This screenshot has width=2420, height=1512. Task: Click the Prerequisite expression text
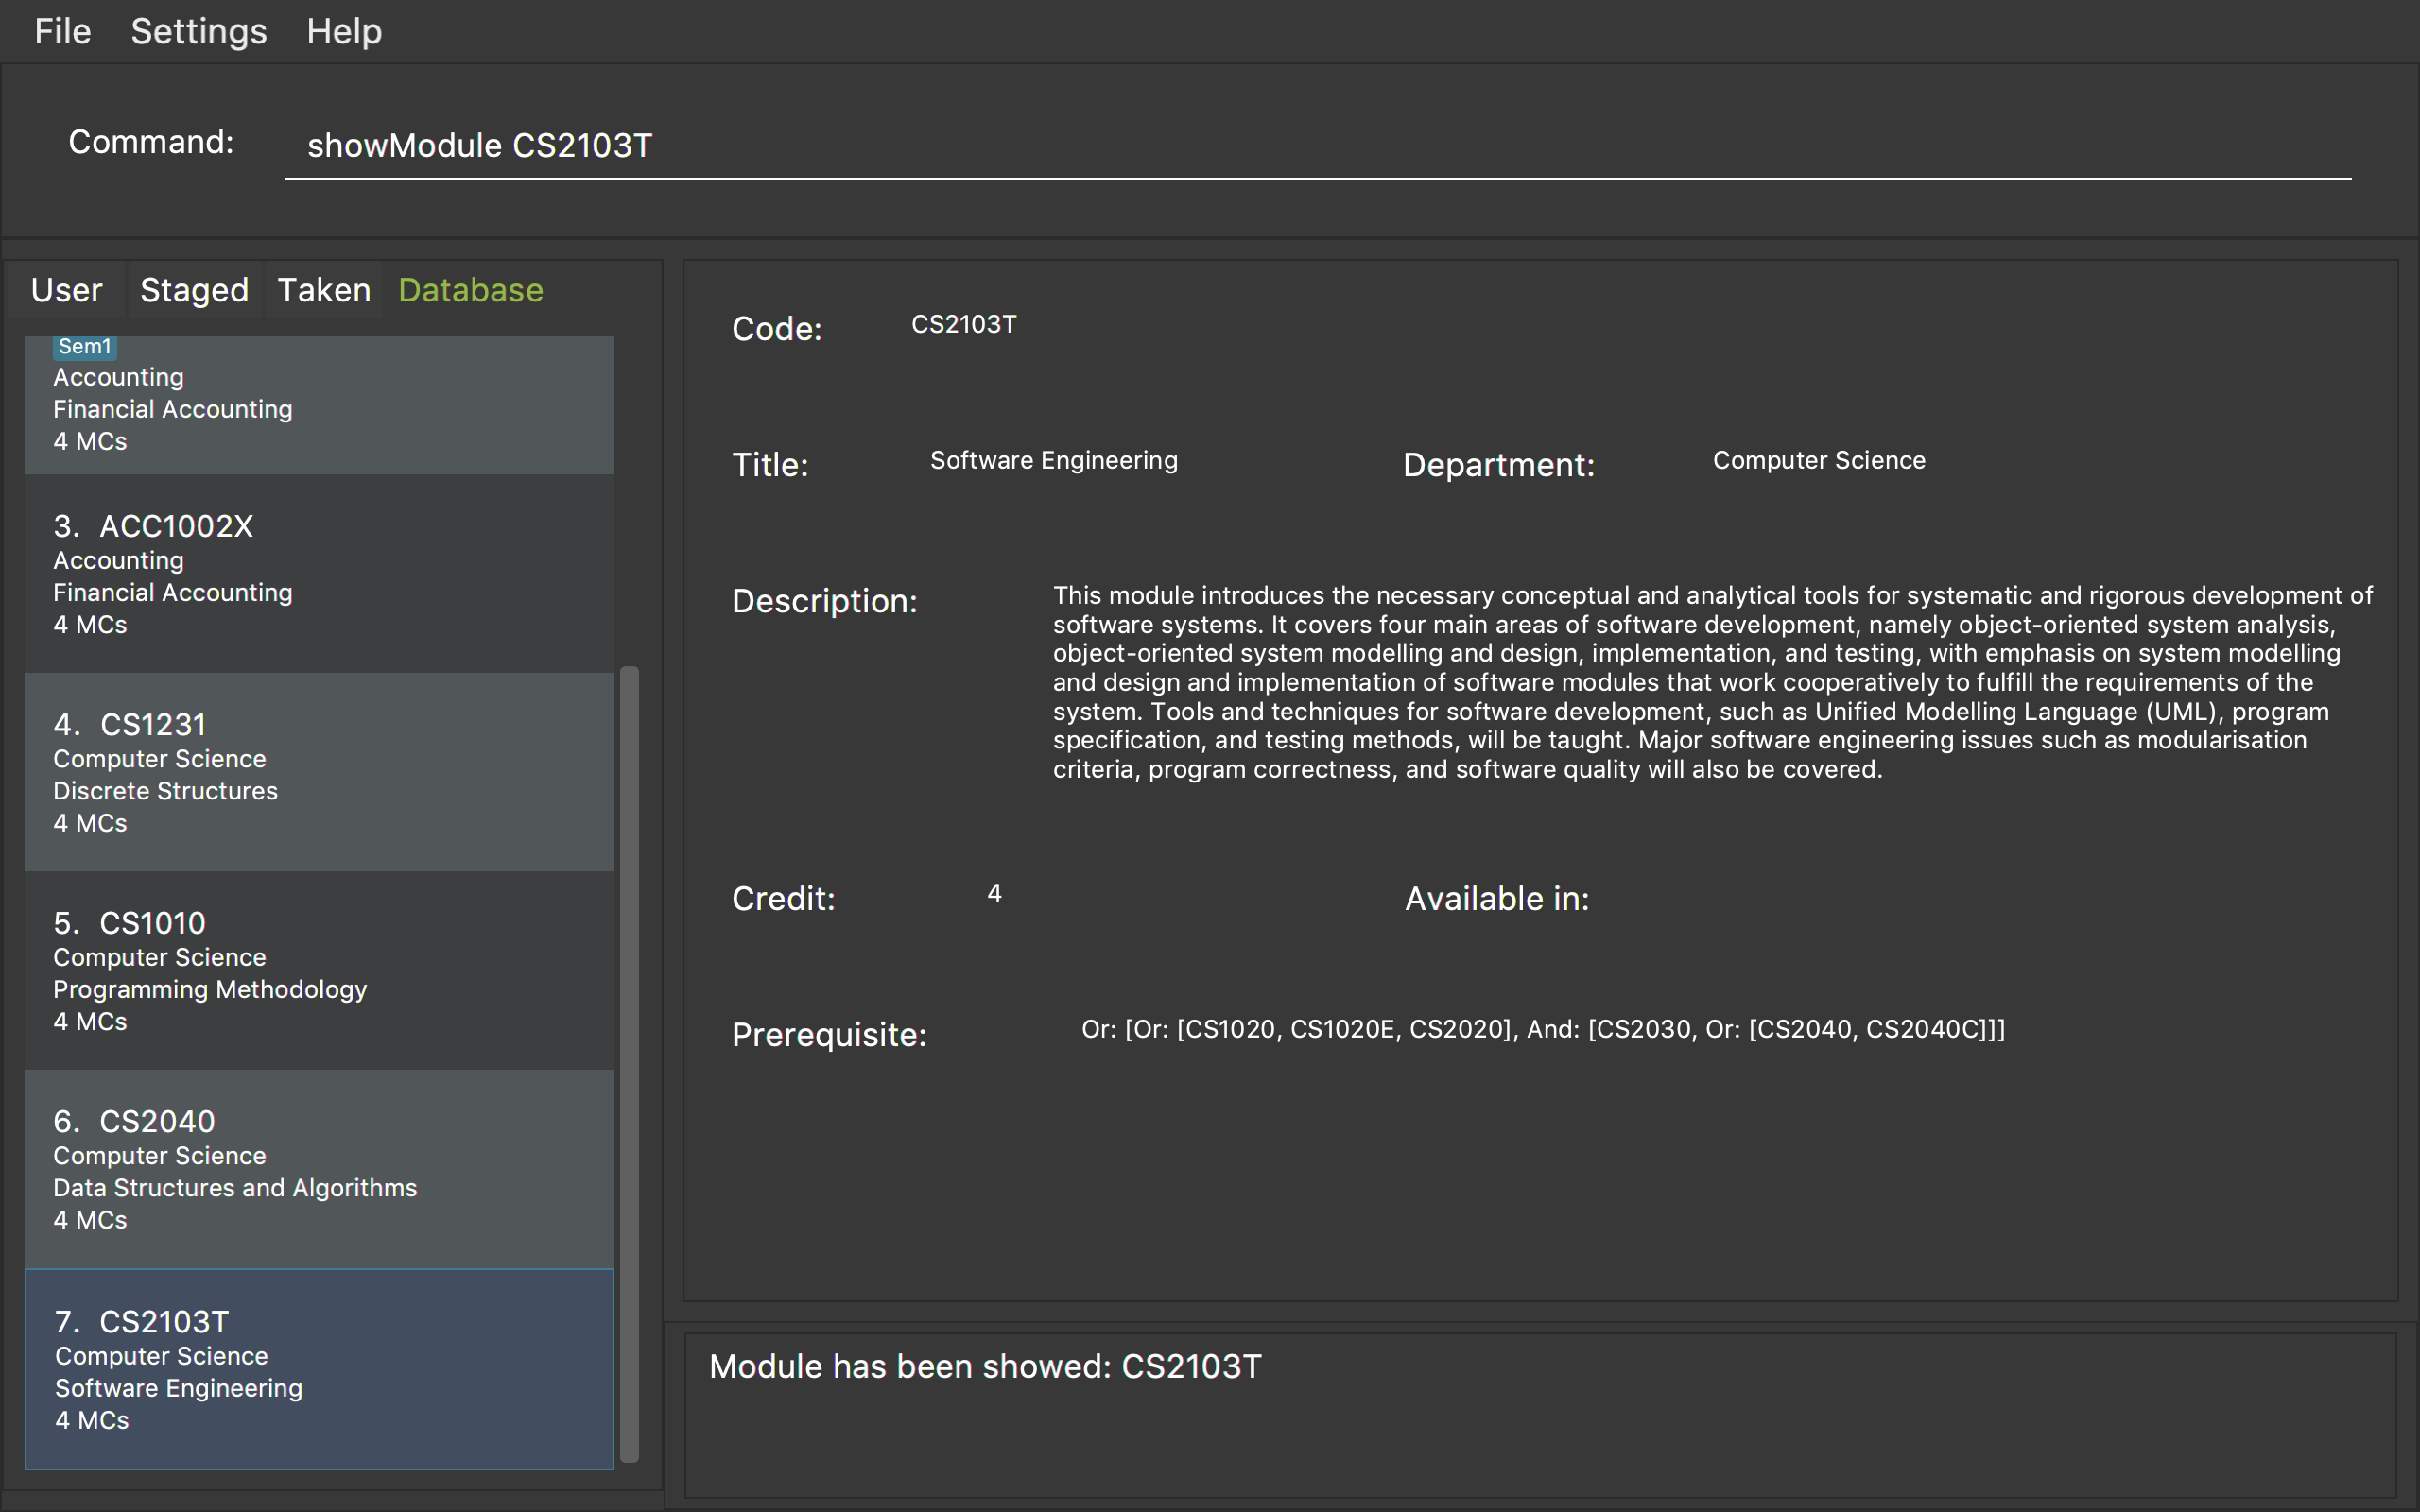point(1543,1029)
